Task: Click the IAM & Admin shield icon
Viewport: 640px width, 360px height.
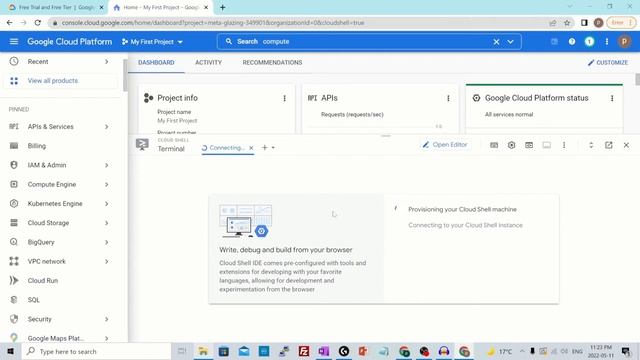Action: [x=14, y=165]
